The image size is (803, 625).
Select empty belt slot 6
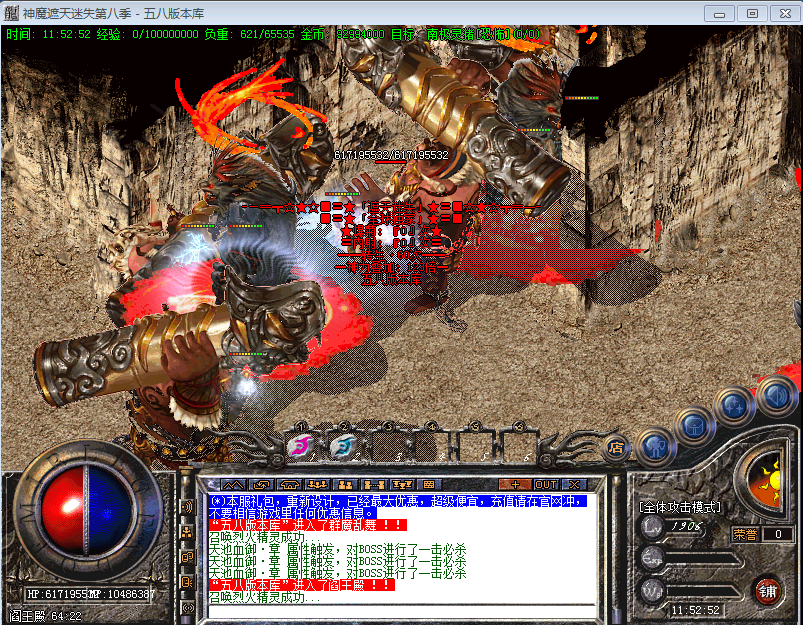tap(518, 447)
